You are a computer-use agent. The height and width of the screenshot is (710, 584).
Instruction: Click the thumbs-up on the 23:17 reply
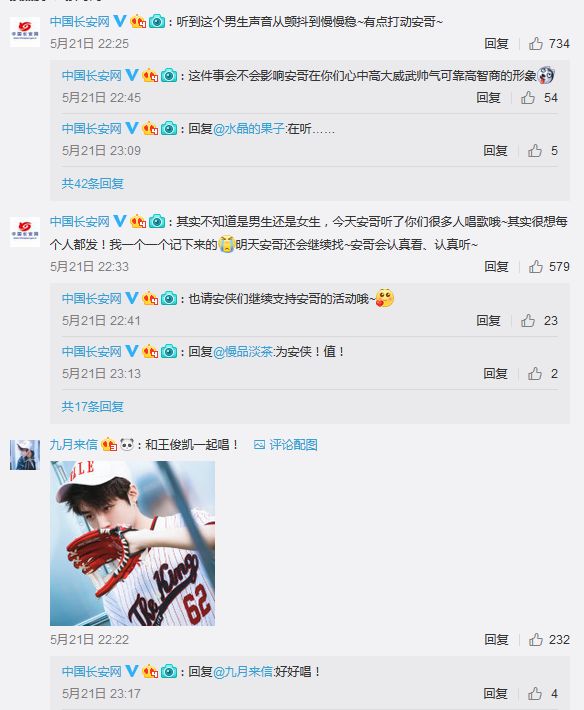point(535,693)
